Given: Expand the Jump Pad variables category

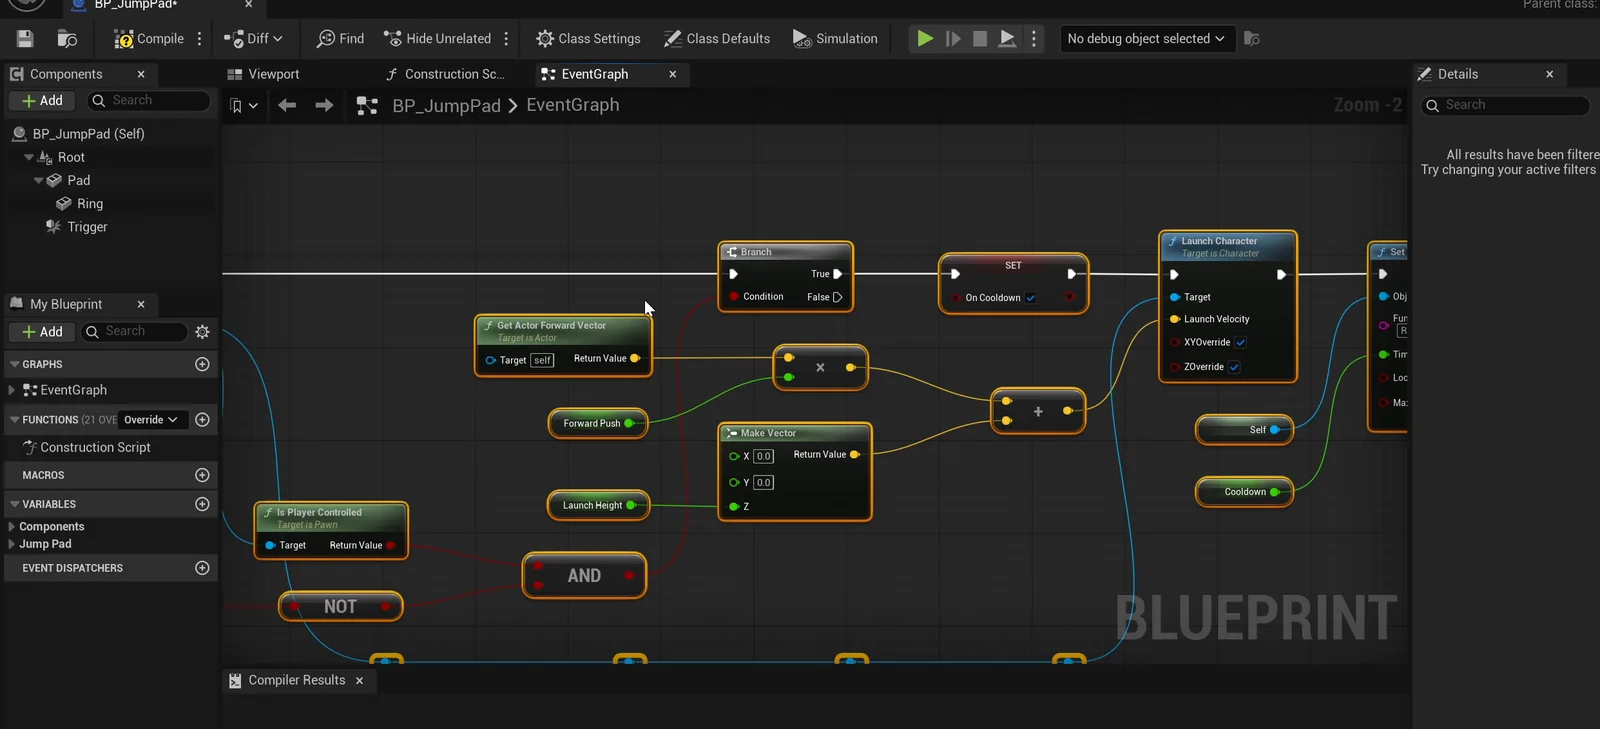Looking at the screenshot, I should point(12,544).
